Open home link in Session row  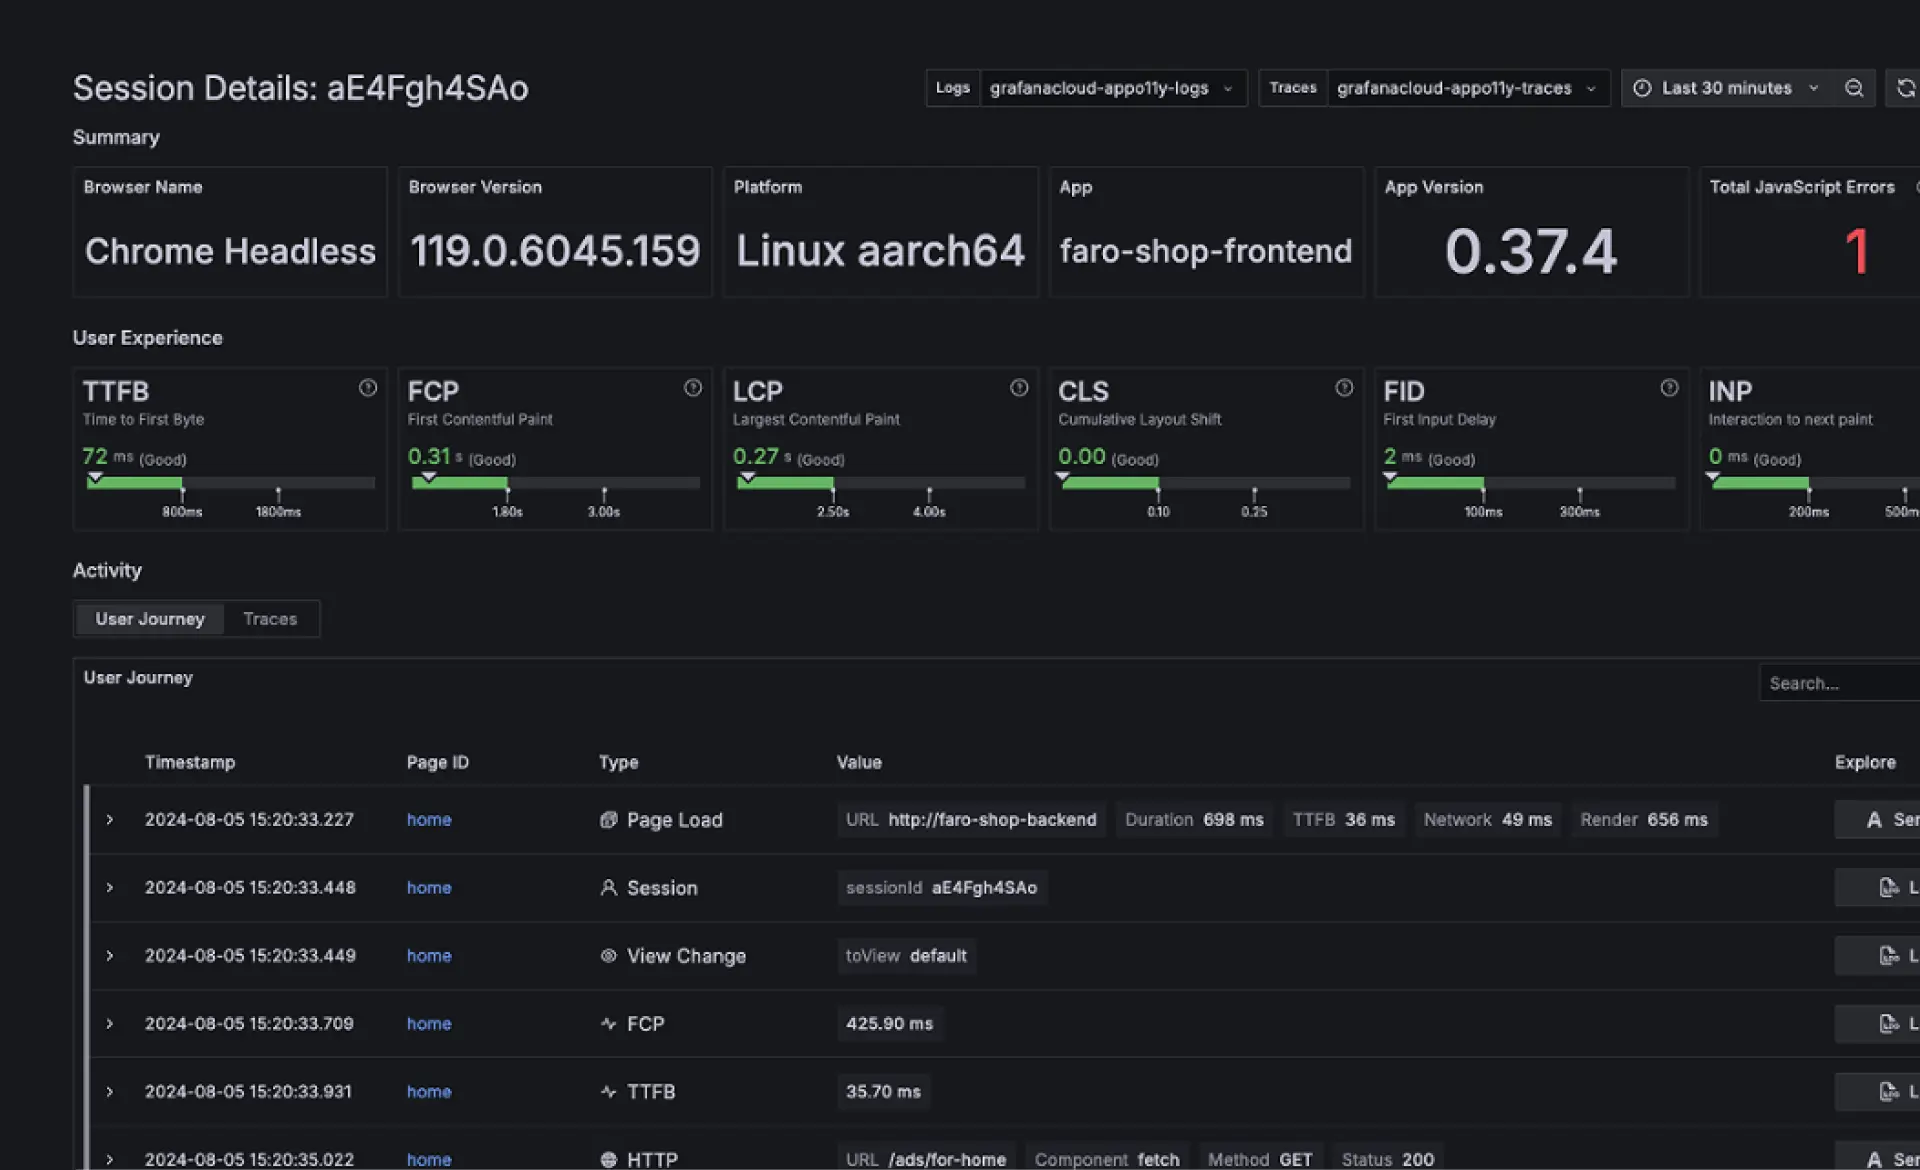click(429, 888)
